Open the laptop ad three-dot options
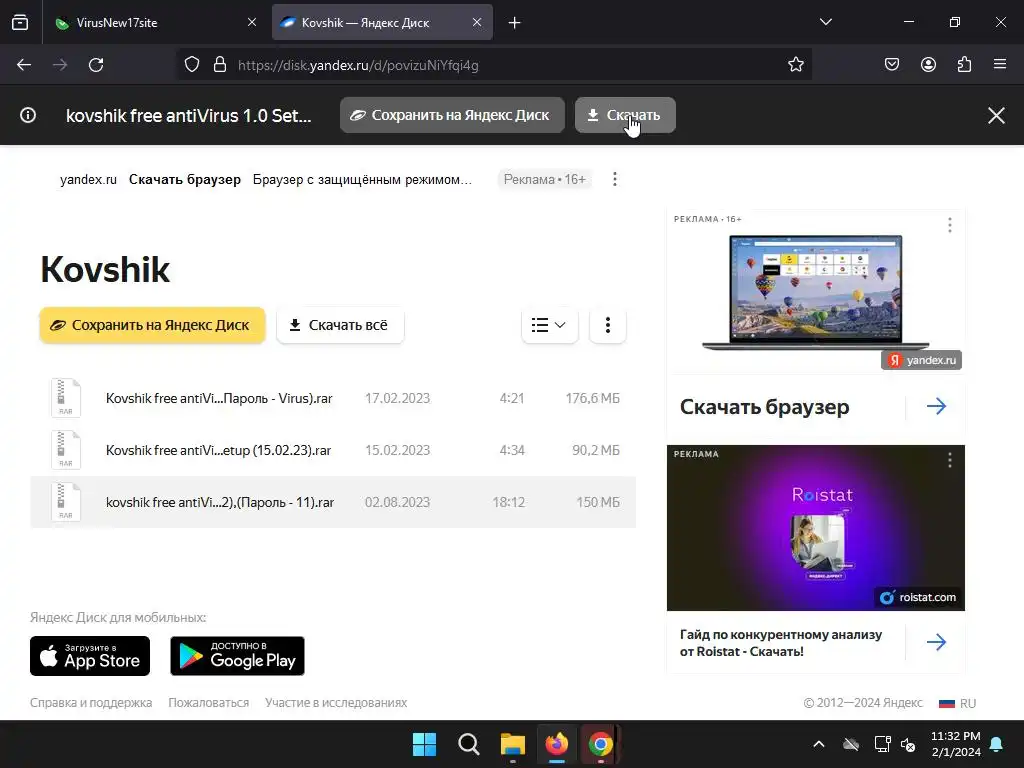The image size is (1024, 768). pyautogui.click(x=950, y=225)
